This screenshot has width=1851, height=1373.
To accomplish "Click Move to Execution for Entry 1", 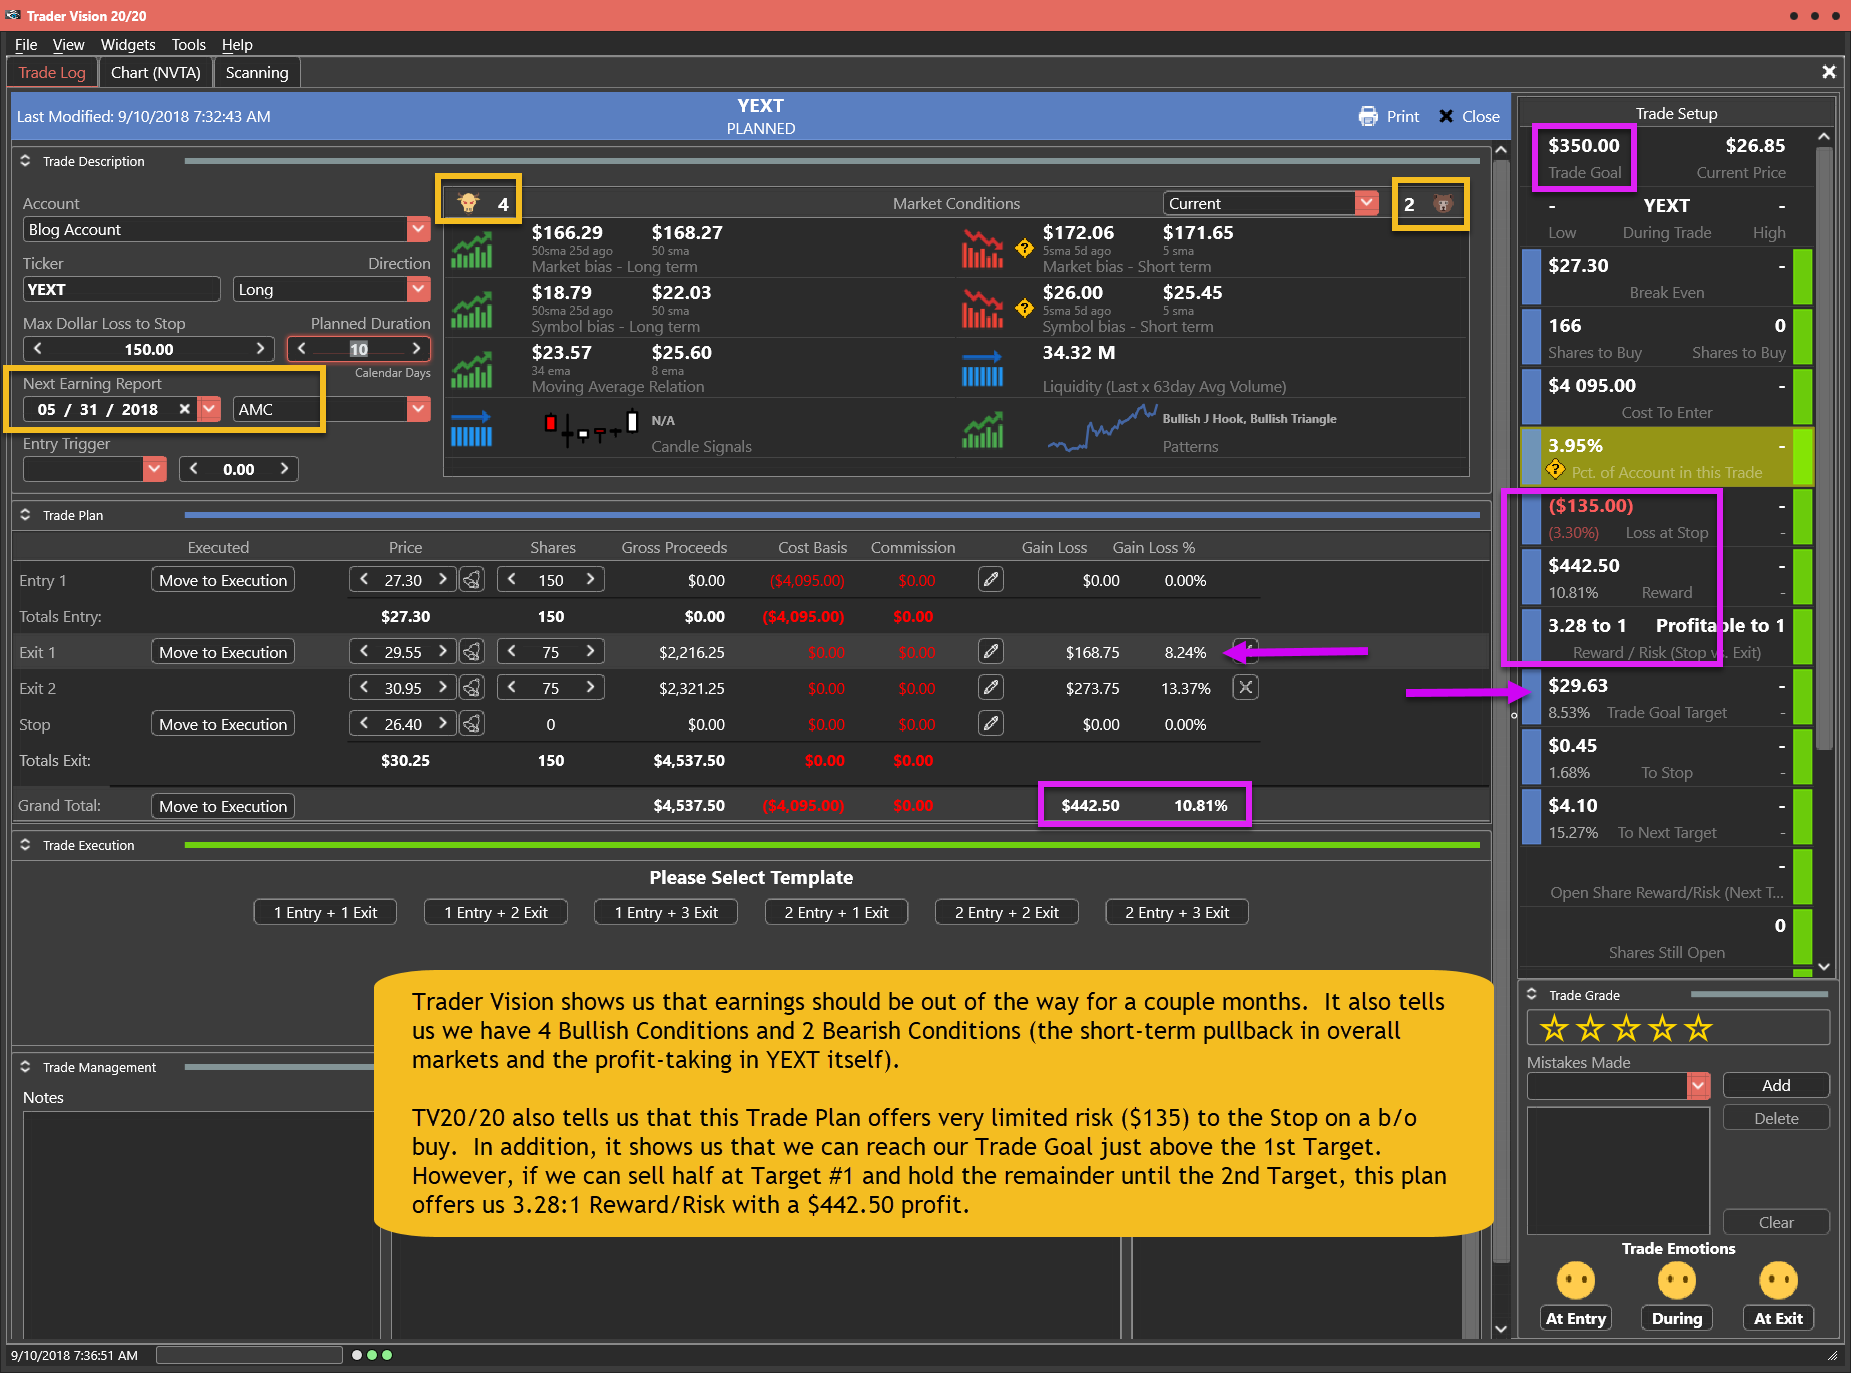I will [223, 580].
